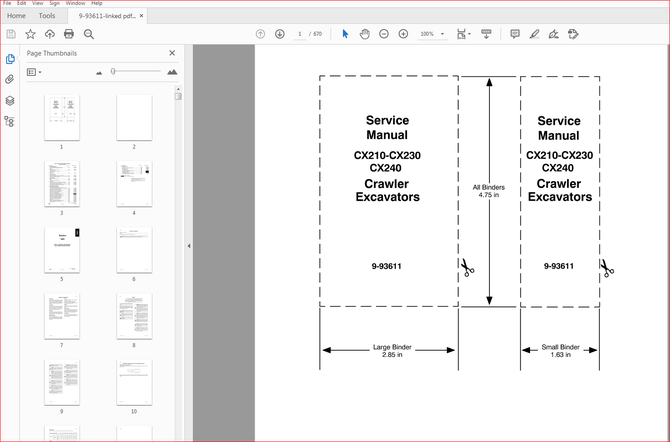Close the 9-93611-linked pdf tab
670x442 pixels.
coord(141,16)
